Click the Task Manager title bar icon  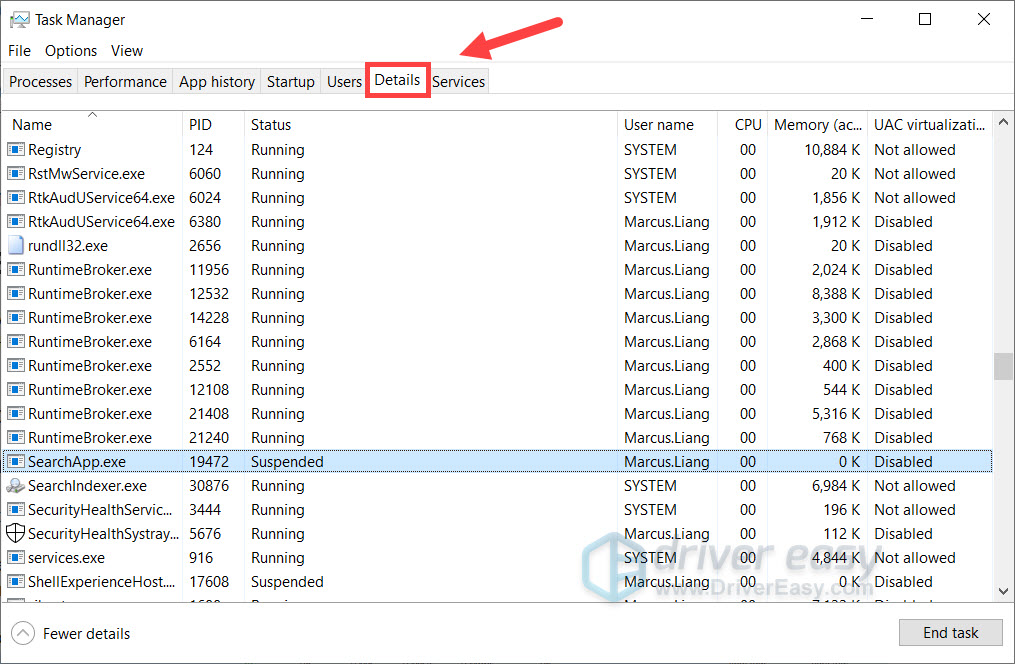(x=19, y=19)
